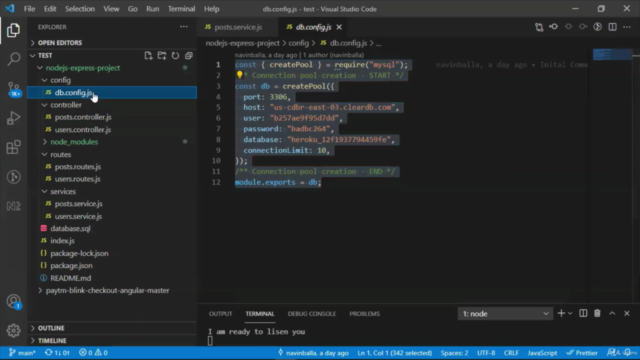Open the Extensions view
Image resolution: width=640 pixels, height=360 pixels.
click(13, 147)
